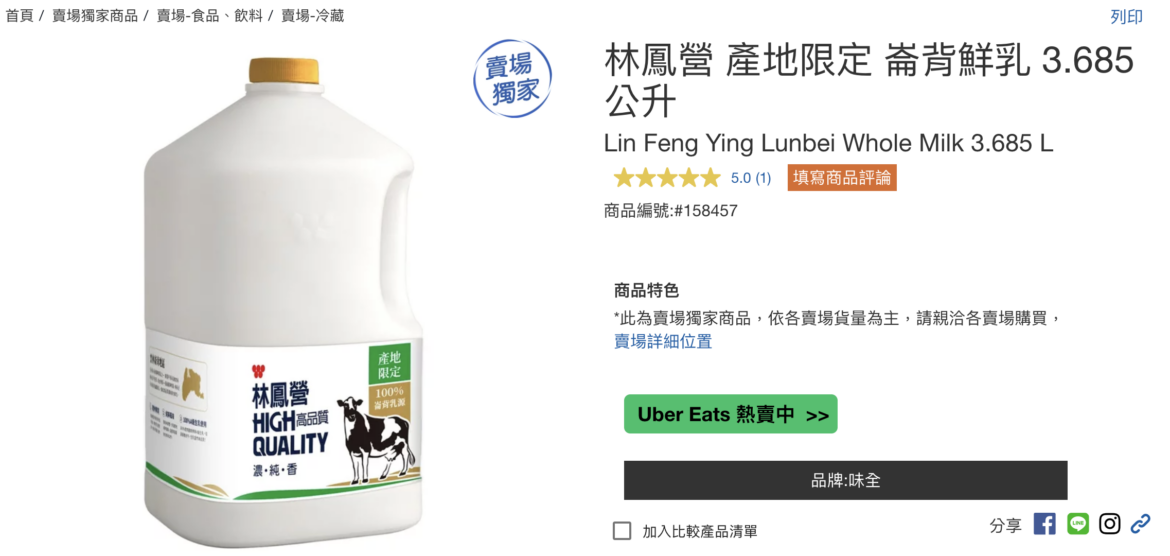
Task: Click the 賣場獨家 round badge
Action: [513, 78]
